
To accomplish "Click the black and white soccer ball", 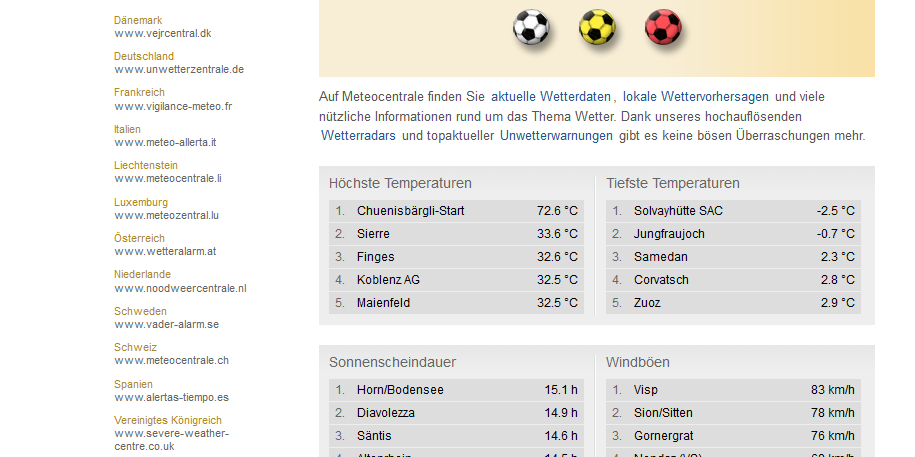I will [531, 28].
